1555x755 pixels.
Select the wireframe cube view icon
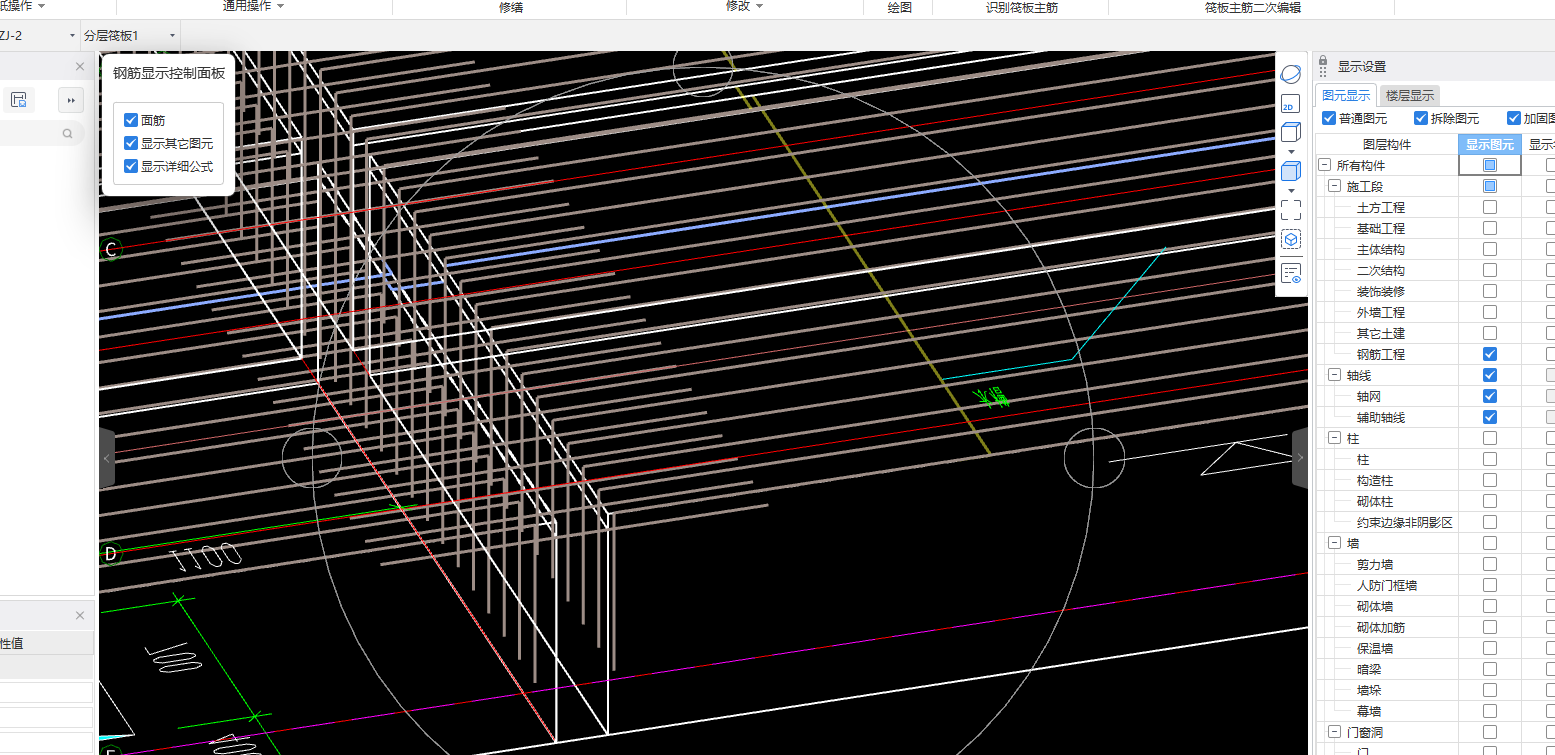[1290, 132]
